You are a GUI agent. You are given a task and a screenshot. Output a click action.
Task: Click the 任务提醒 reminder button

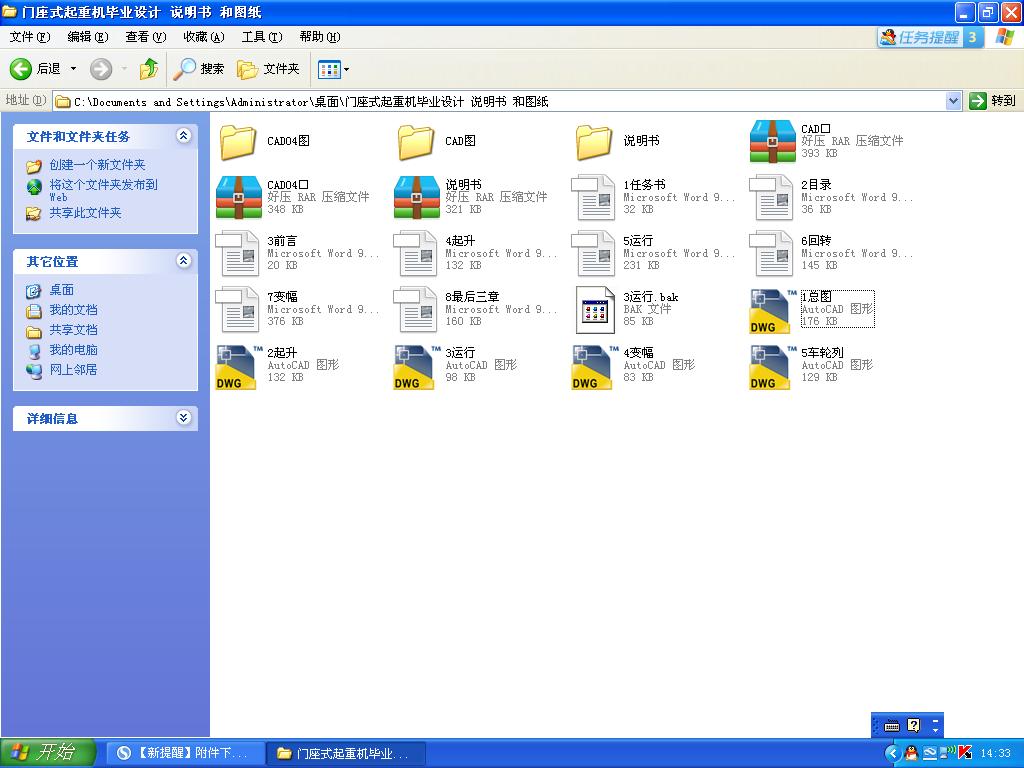[930, 37]
